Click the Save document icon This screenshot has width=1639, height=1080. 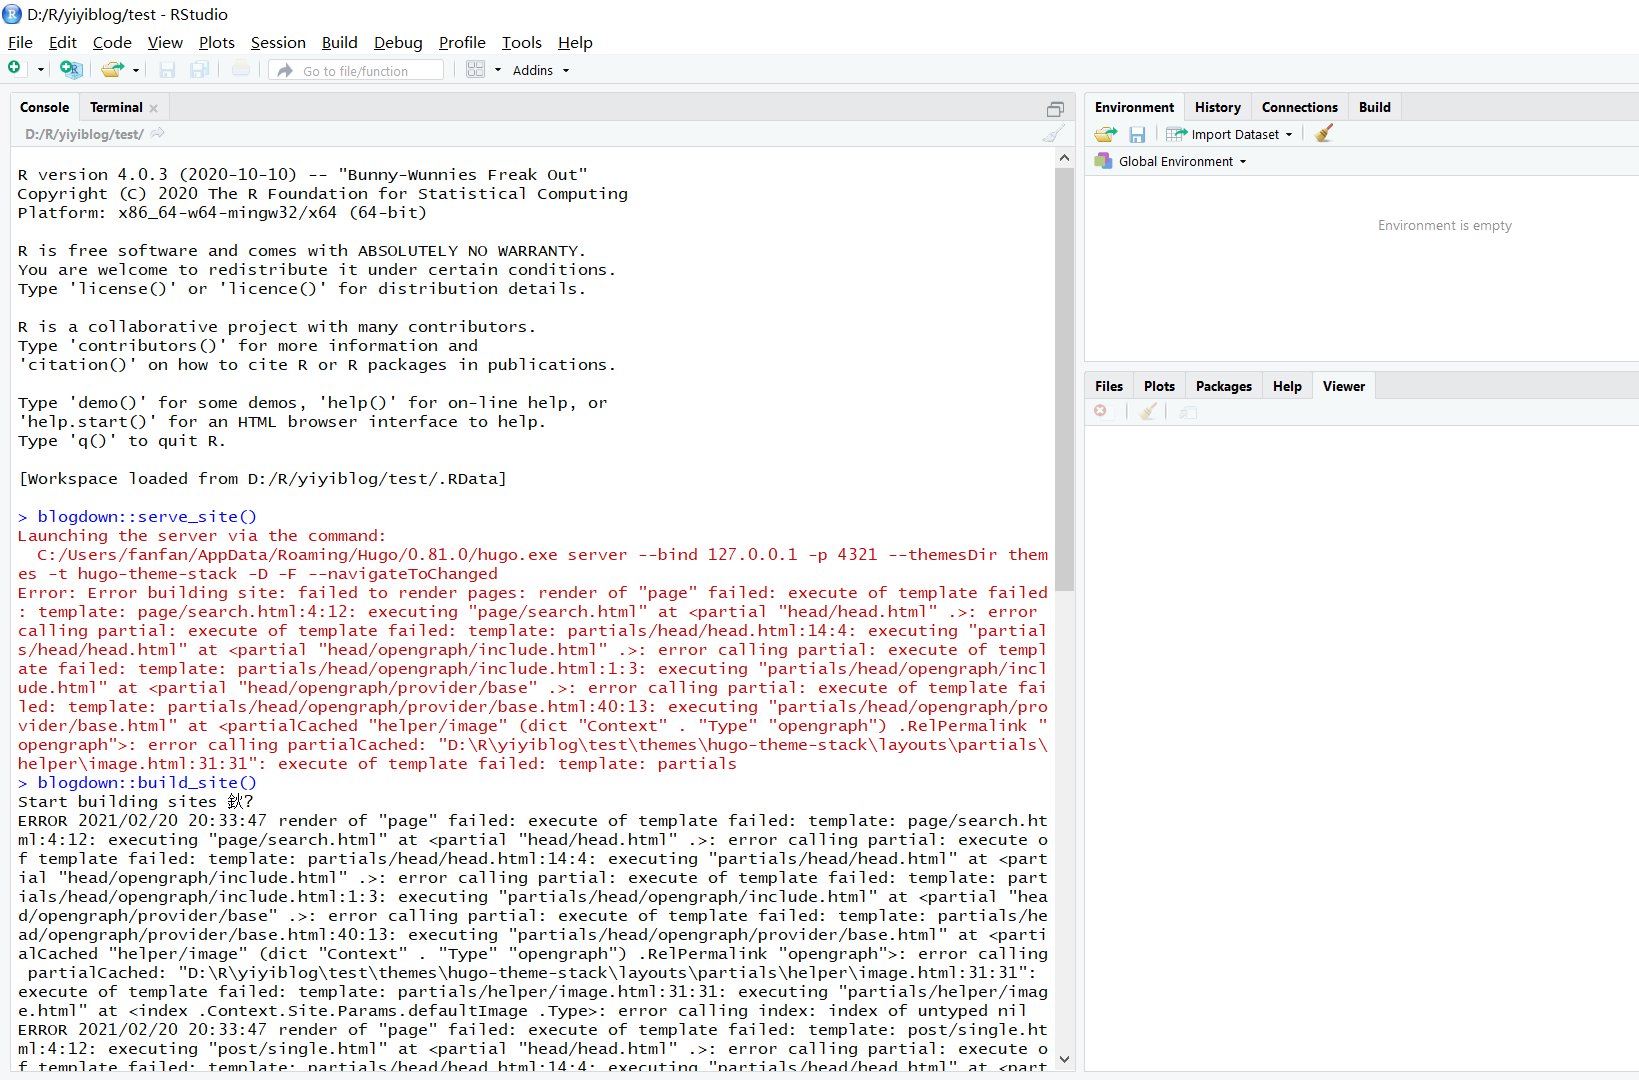click(x=167, y=69)
